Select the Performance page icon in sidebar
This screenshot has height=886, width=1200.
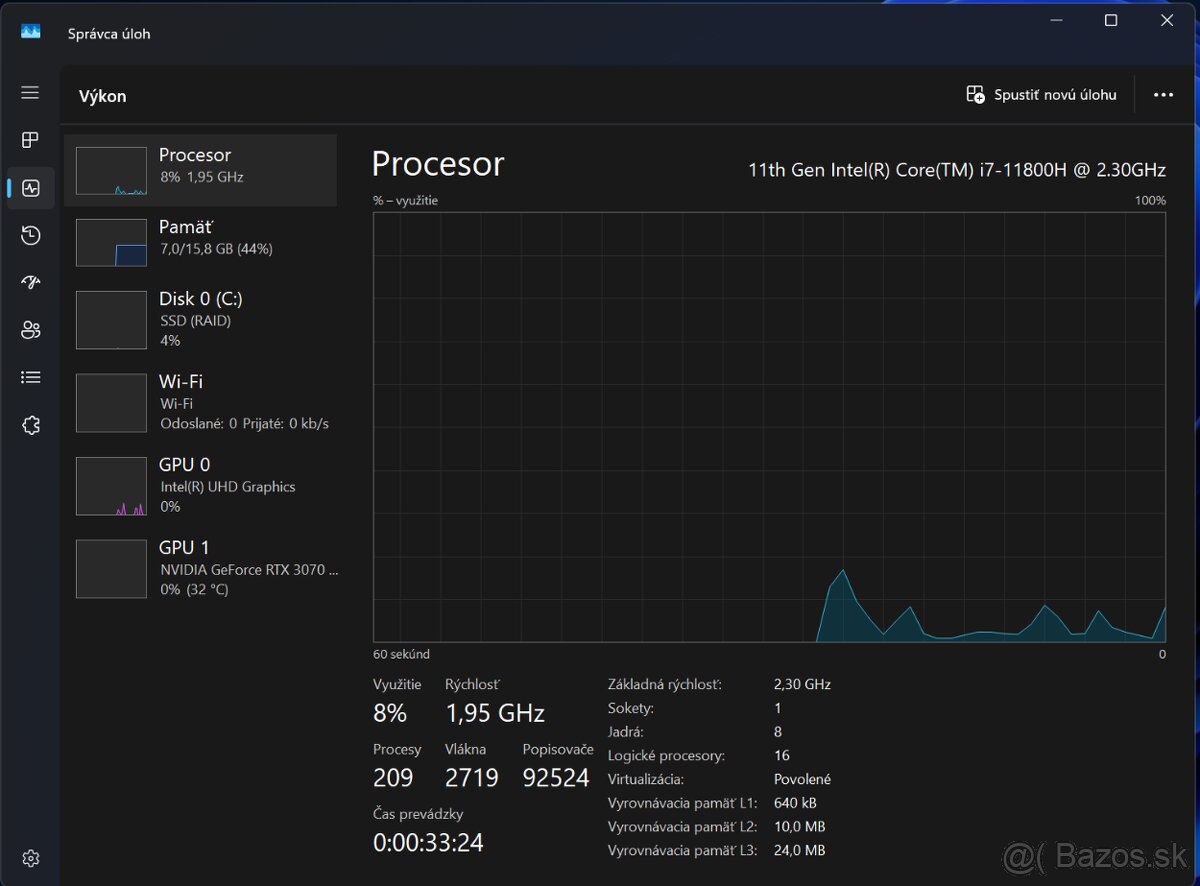30,188
